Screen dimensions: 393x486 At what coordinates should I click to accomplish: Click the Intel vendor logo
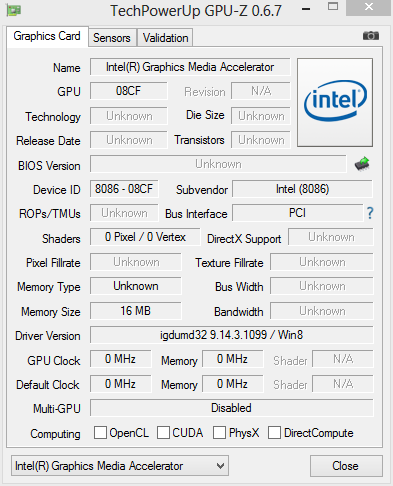(x=335, y=102)
